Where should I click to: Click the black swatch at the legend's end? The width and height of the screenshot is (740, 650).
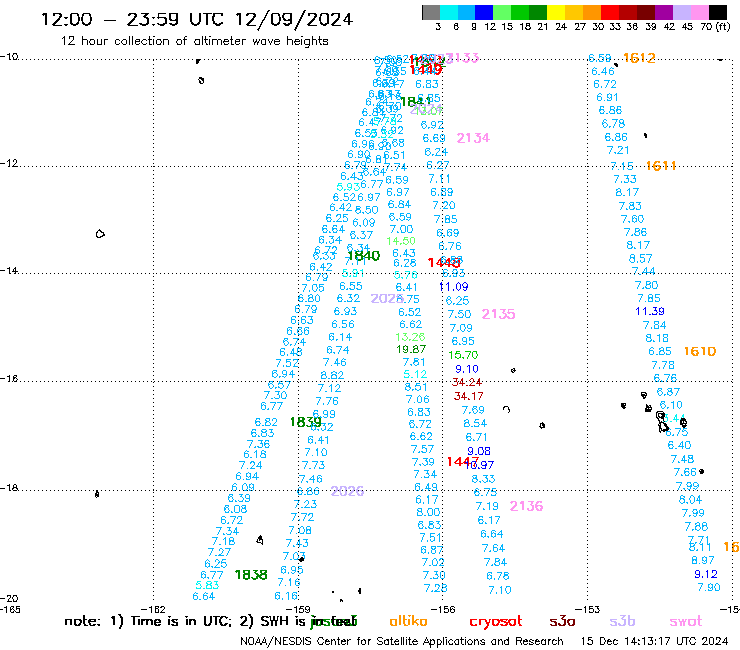point(718,12)
